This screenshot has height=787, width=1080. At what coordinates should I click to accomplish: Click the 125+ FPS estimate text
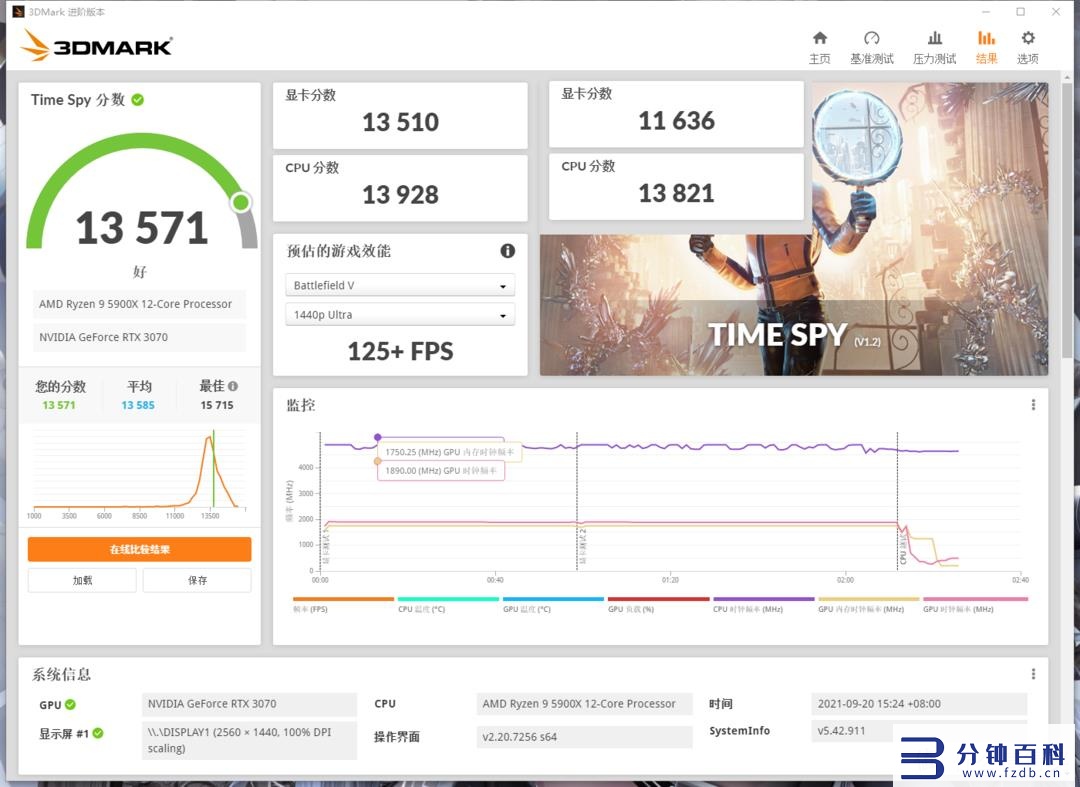pyautogui.click(x=400, y=351)
